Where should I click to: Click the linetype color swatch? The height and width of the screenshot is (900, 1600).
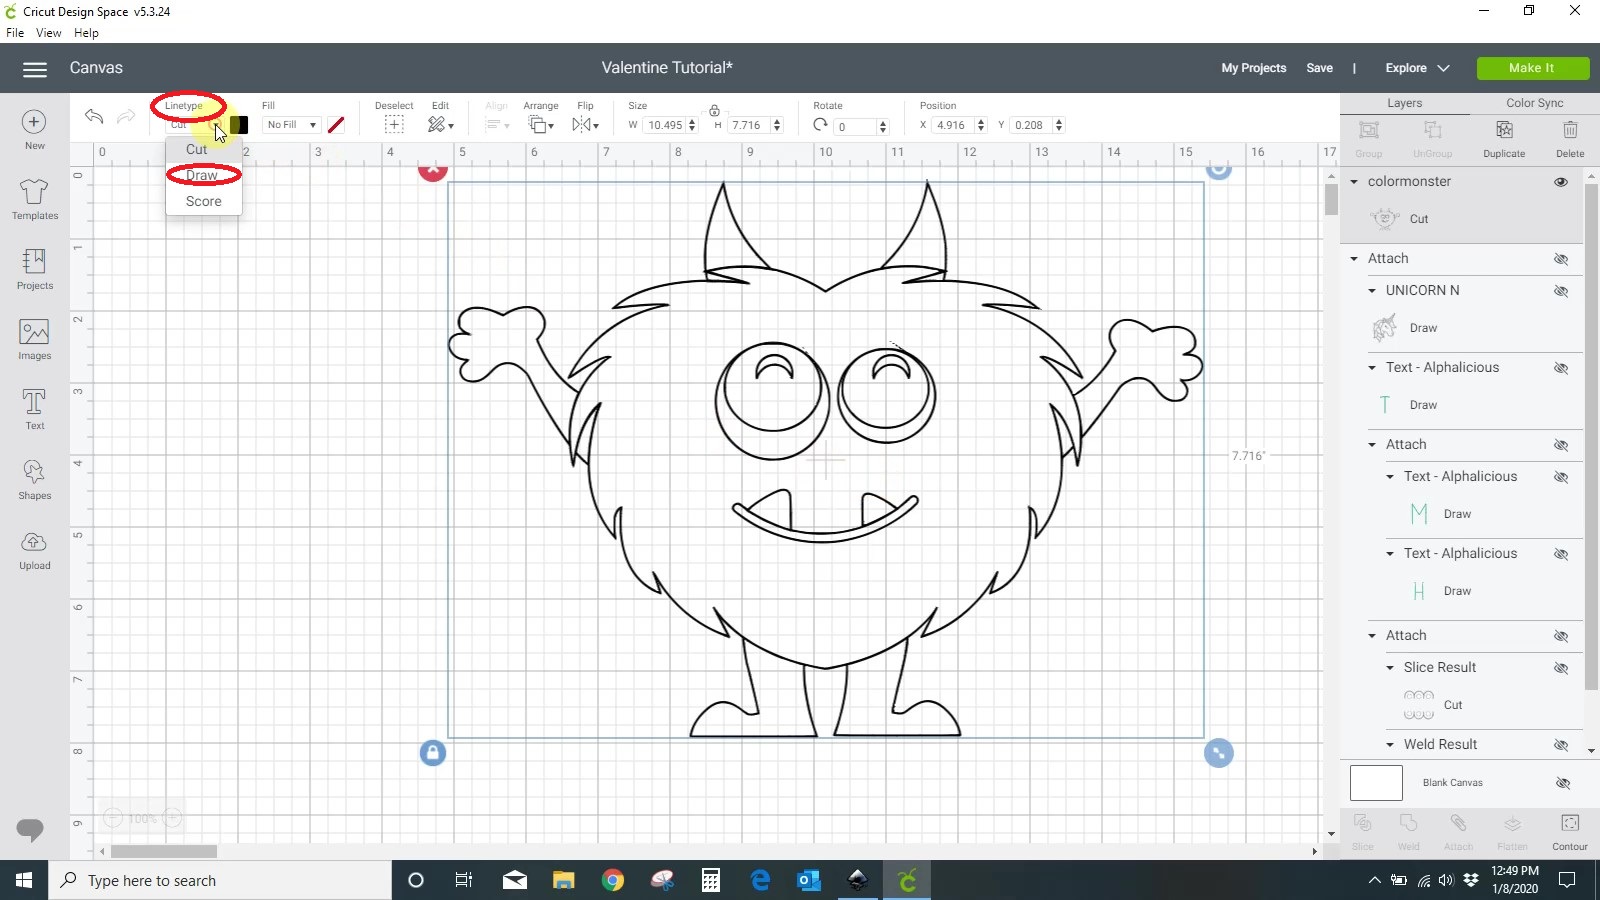tap(239, 125)
